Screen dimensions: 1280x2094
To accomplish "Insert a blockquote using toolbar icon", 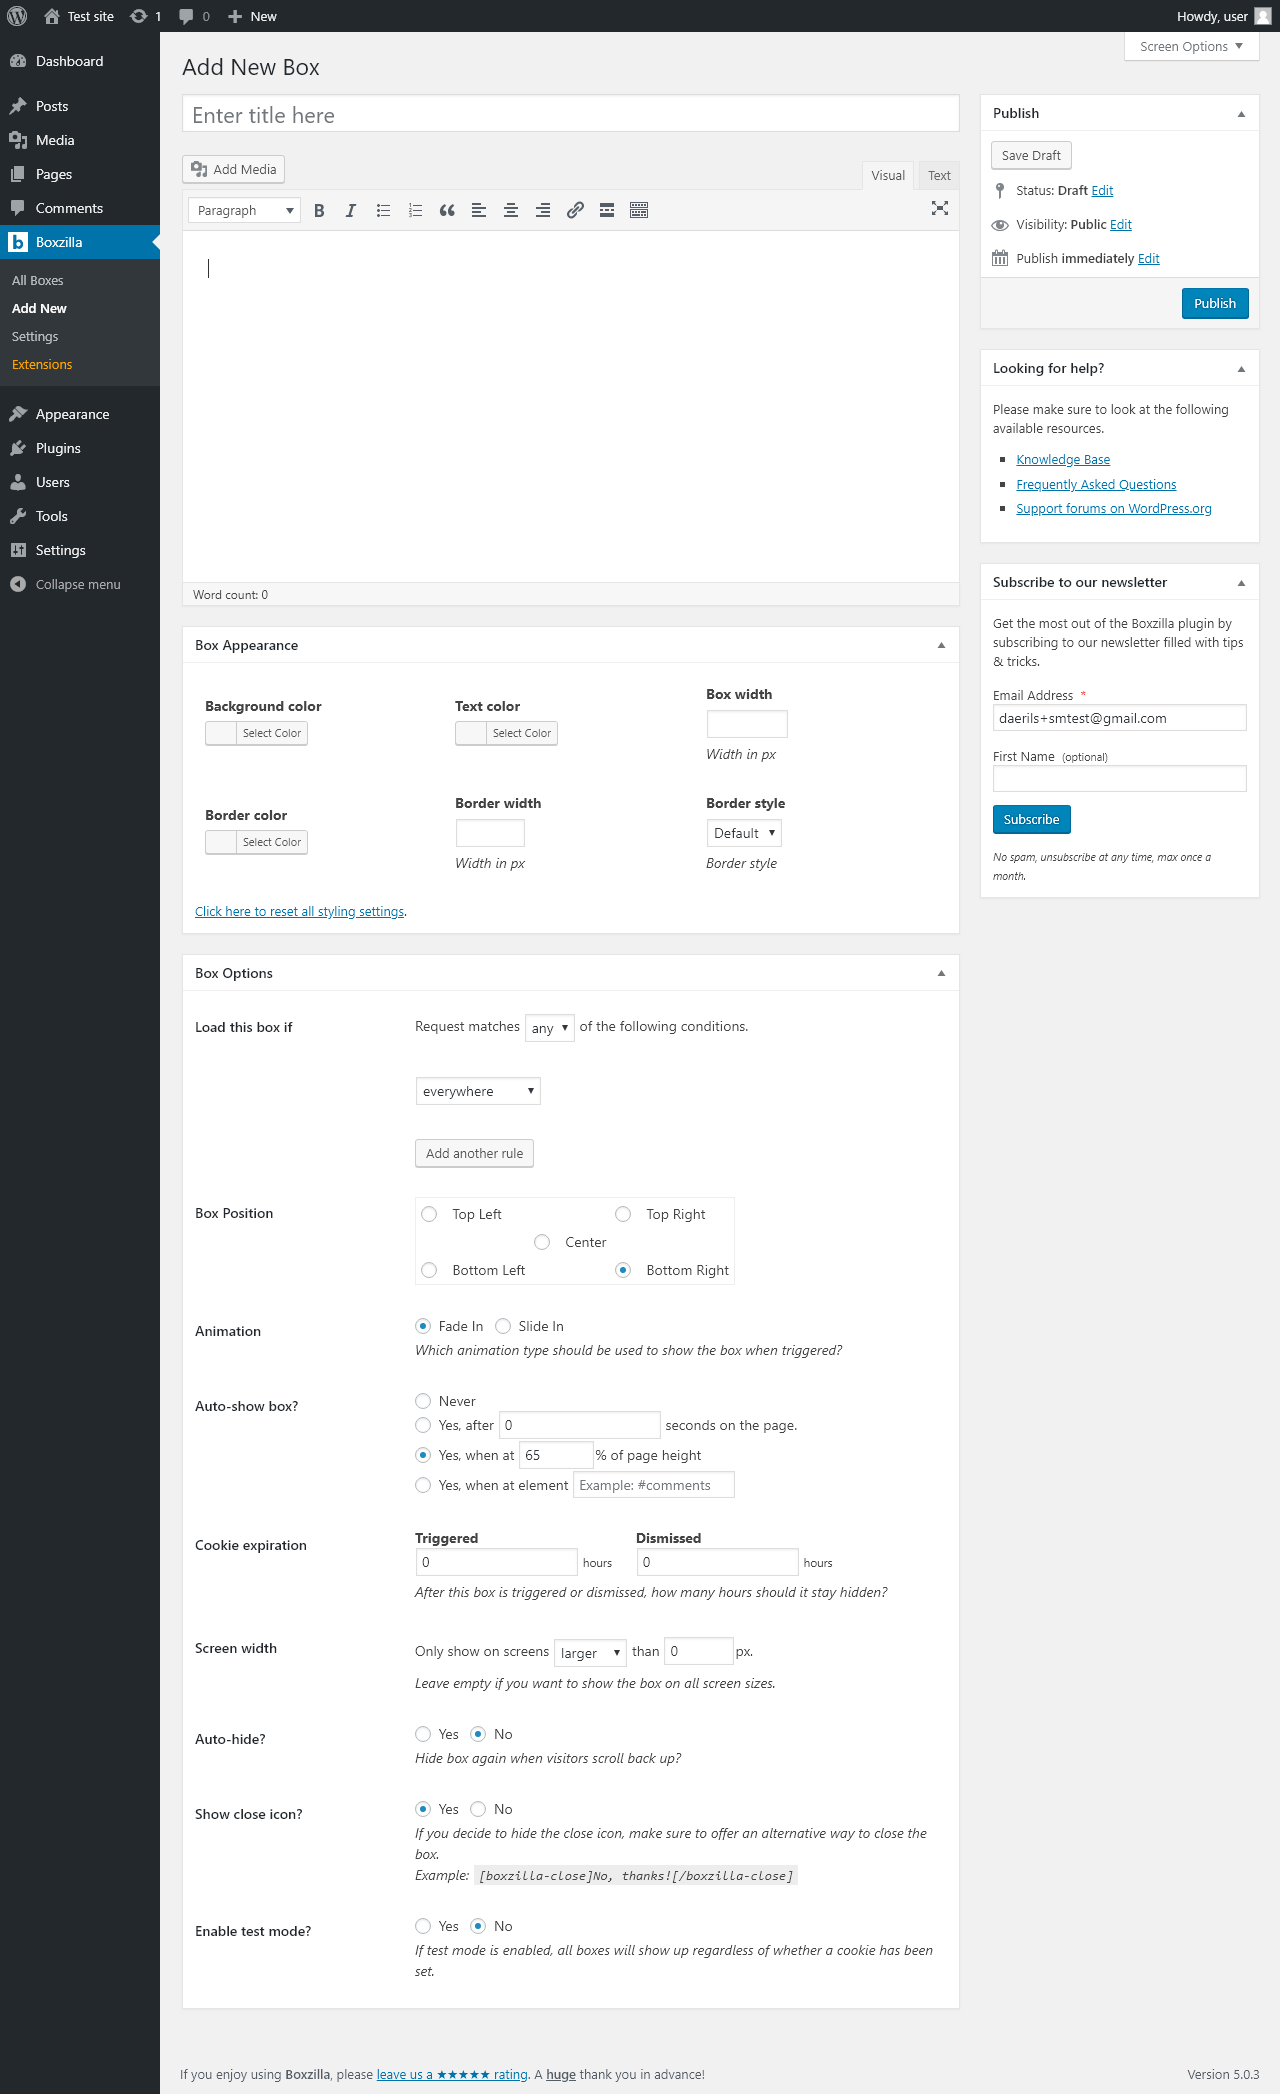I will pos(447,210).
